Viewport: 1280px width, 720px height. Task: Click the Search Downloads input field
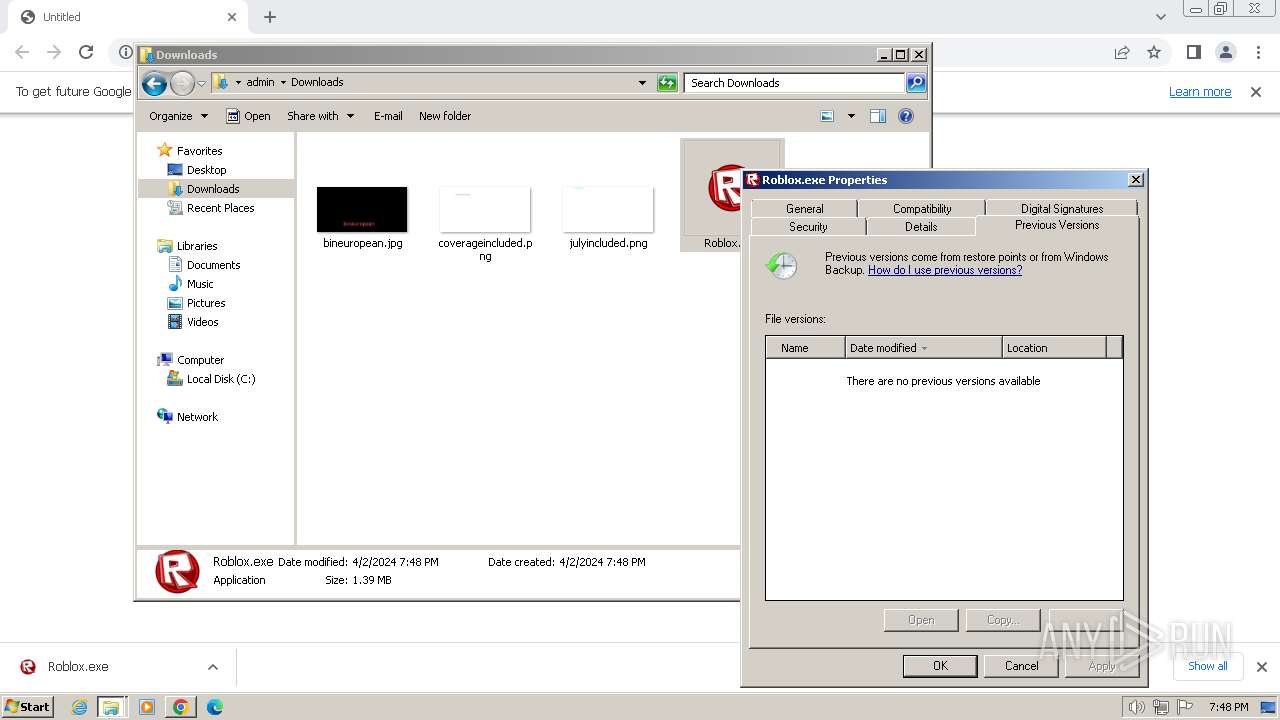tap(795, 83)
